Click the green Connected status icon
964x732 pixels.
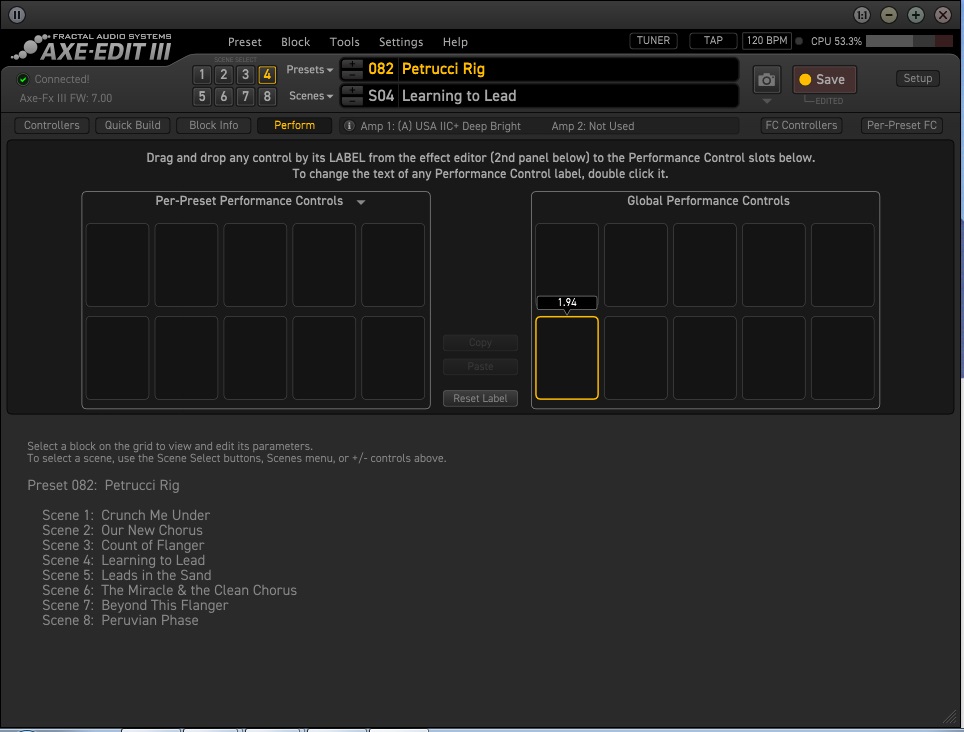coord(23,79)
